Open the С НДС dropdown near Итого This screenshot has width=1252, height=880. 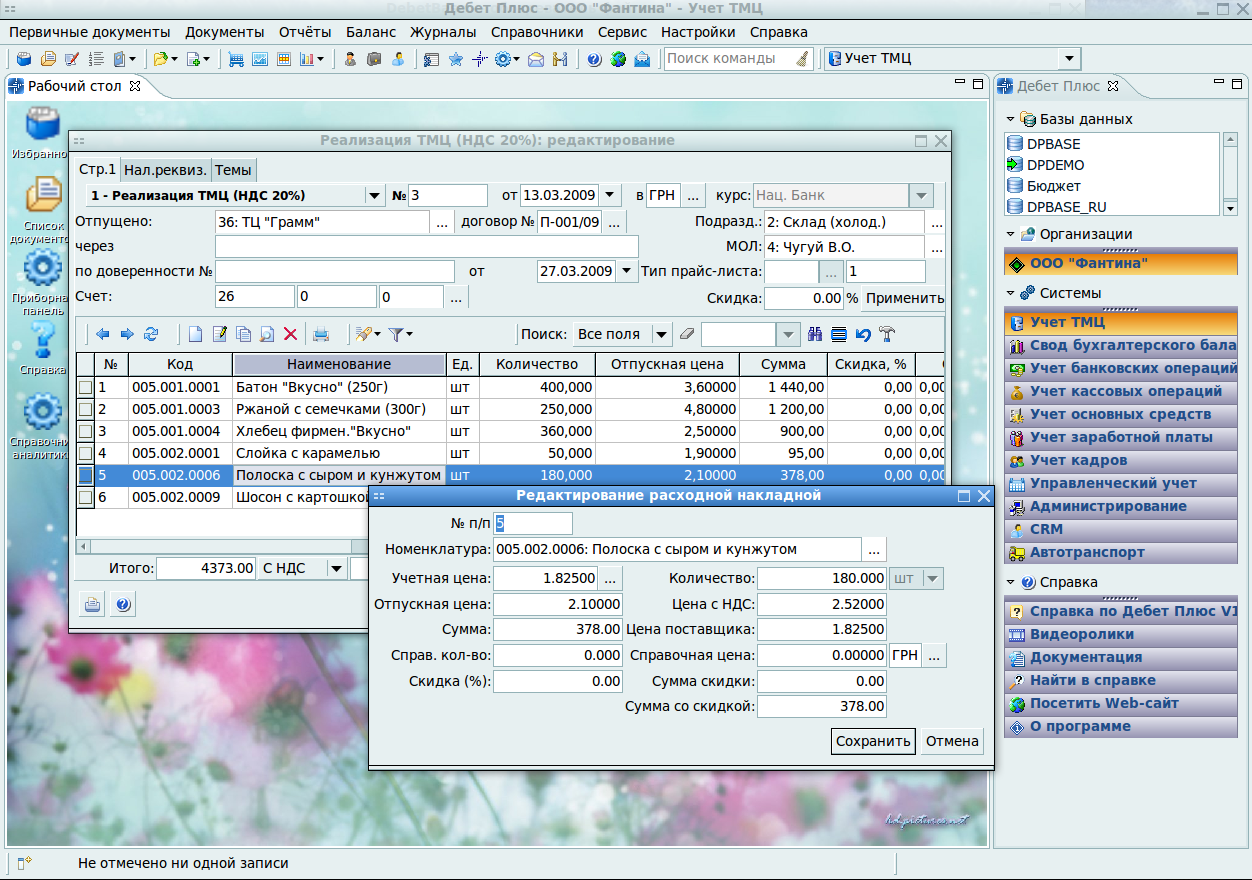[336, 568]
